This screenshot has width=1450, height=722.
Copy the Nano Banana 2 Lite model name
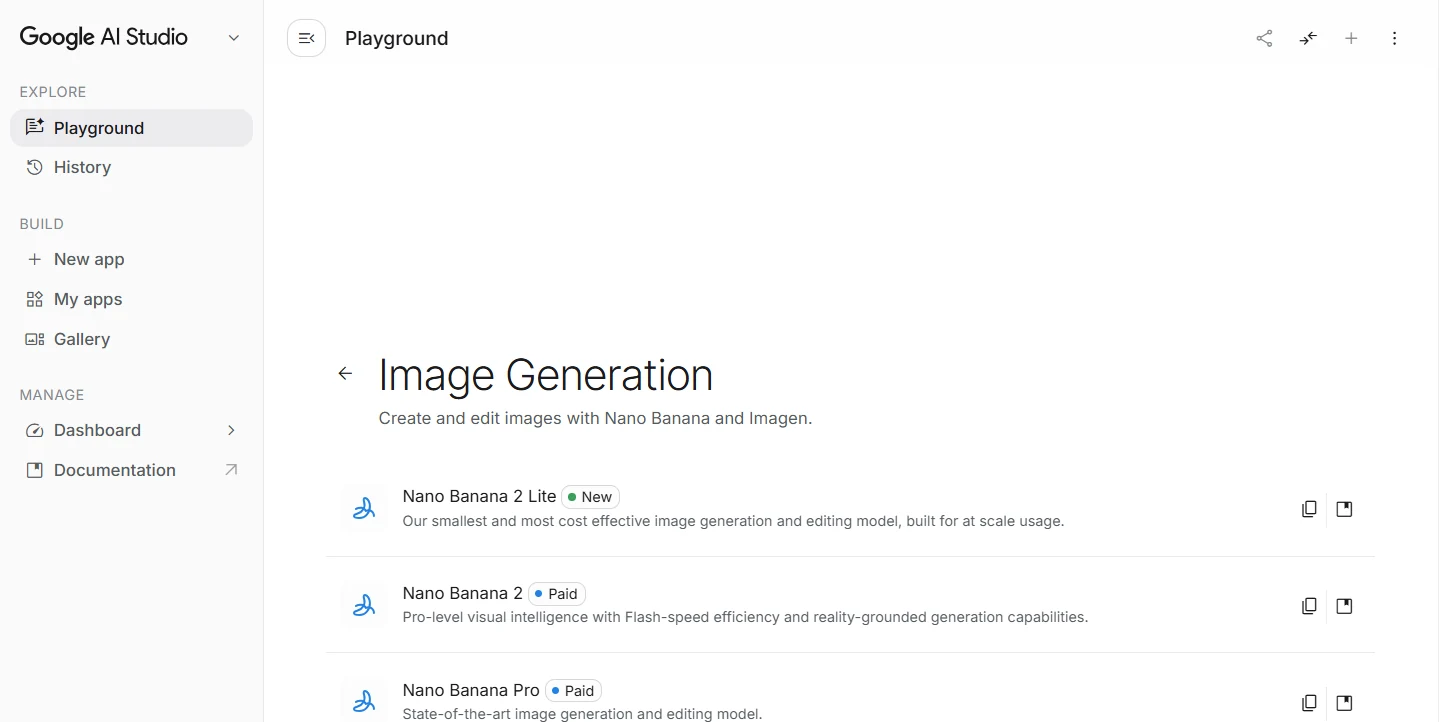[1309, 509]
